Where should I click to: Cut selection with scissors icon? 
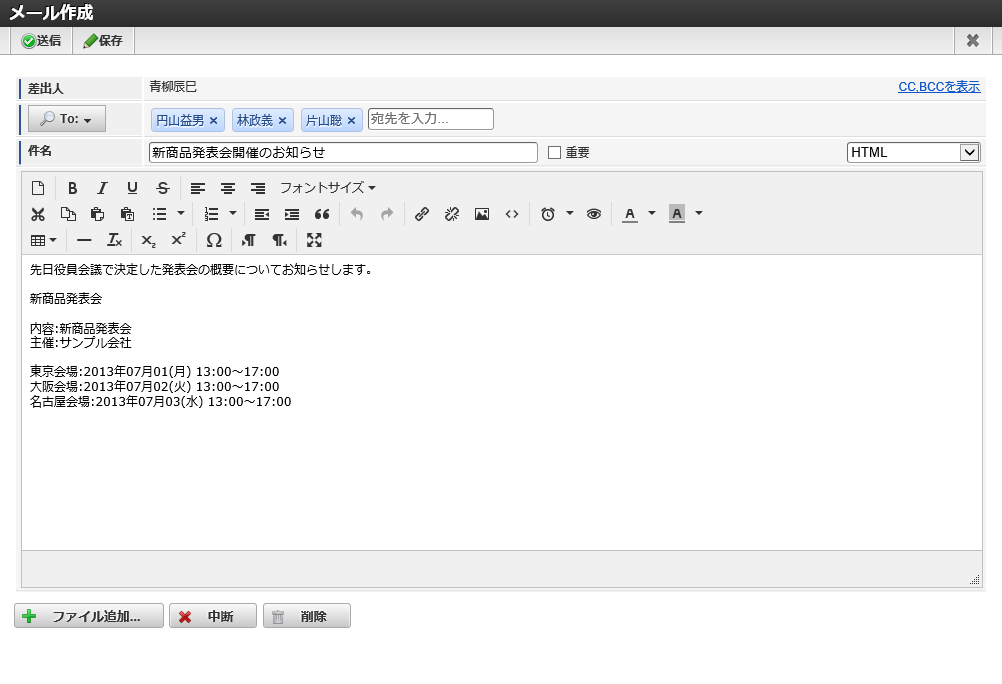[x=38, y=214]
